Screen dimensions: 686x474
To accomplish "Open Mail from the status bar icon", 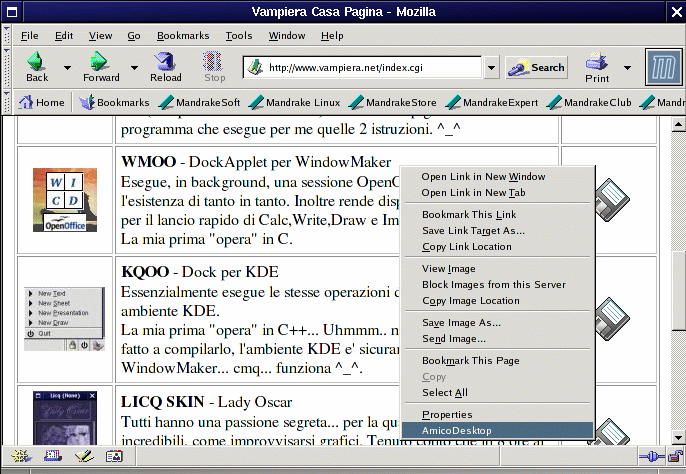I will (53, 456).
